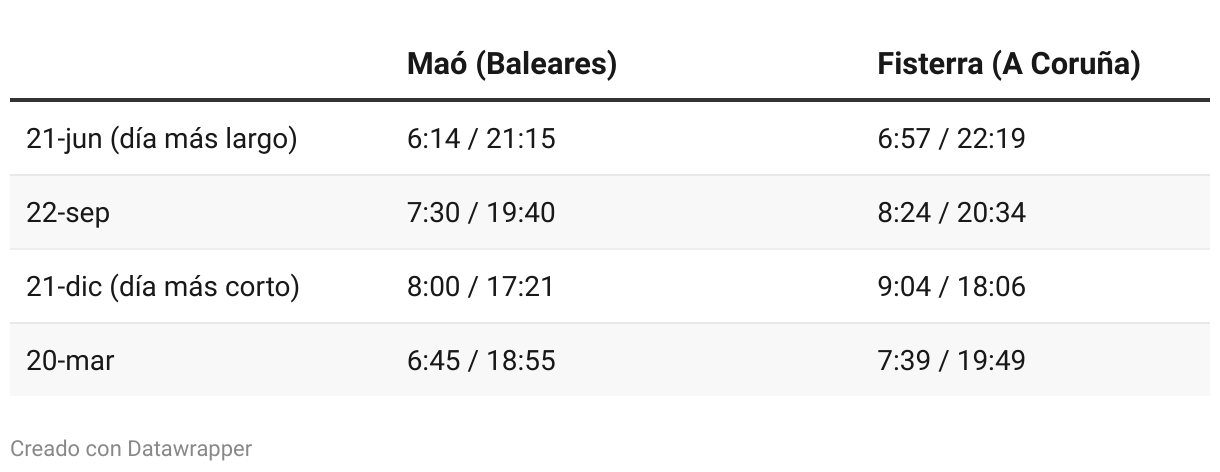
Task: Select the 21-jun (día más largo) row label
Action: (162, 139)
